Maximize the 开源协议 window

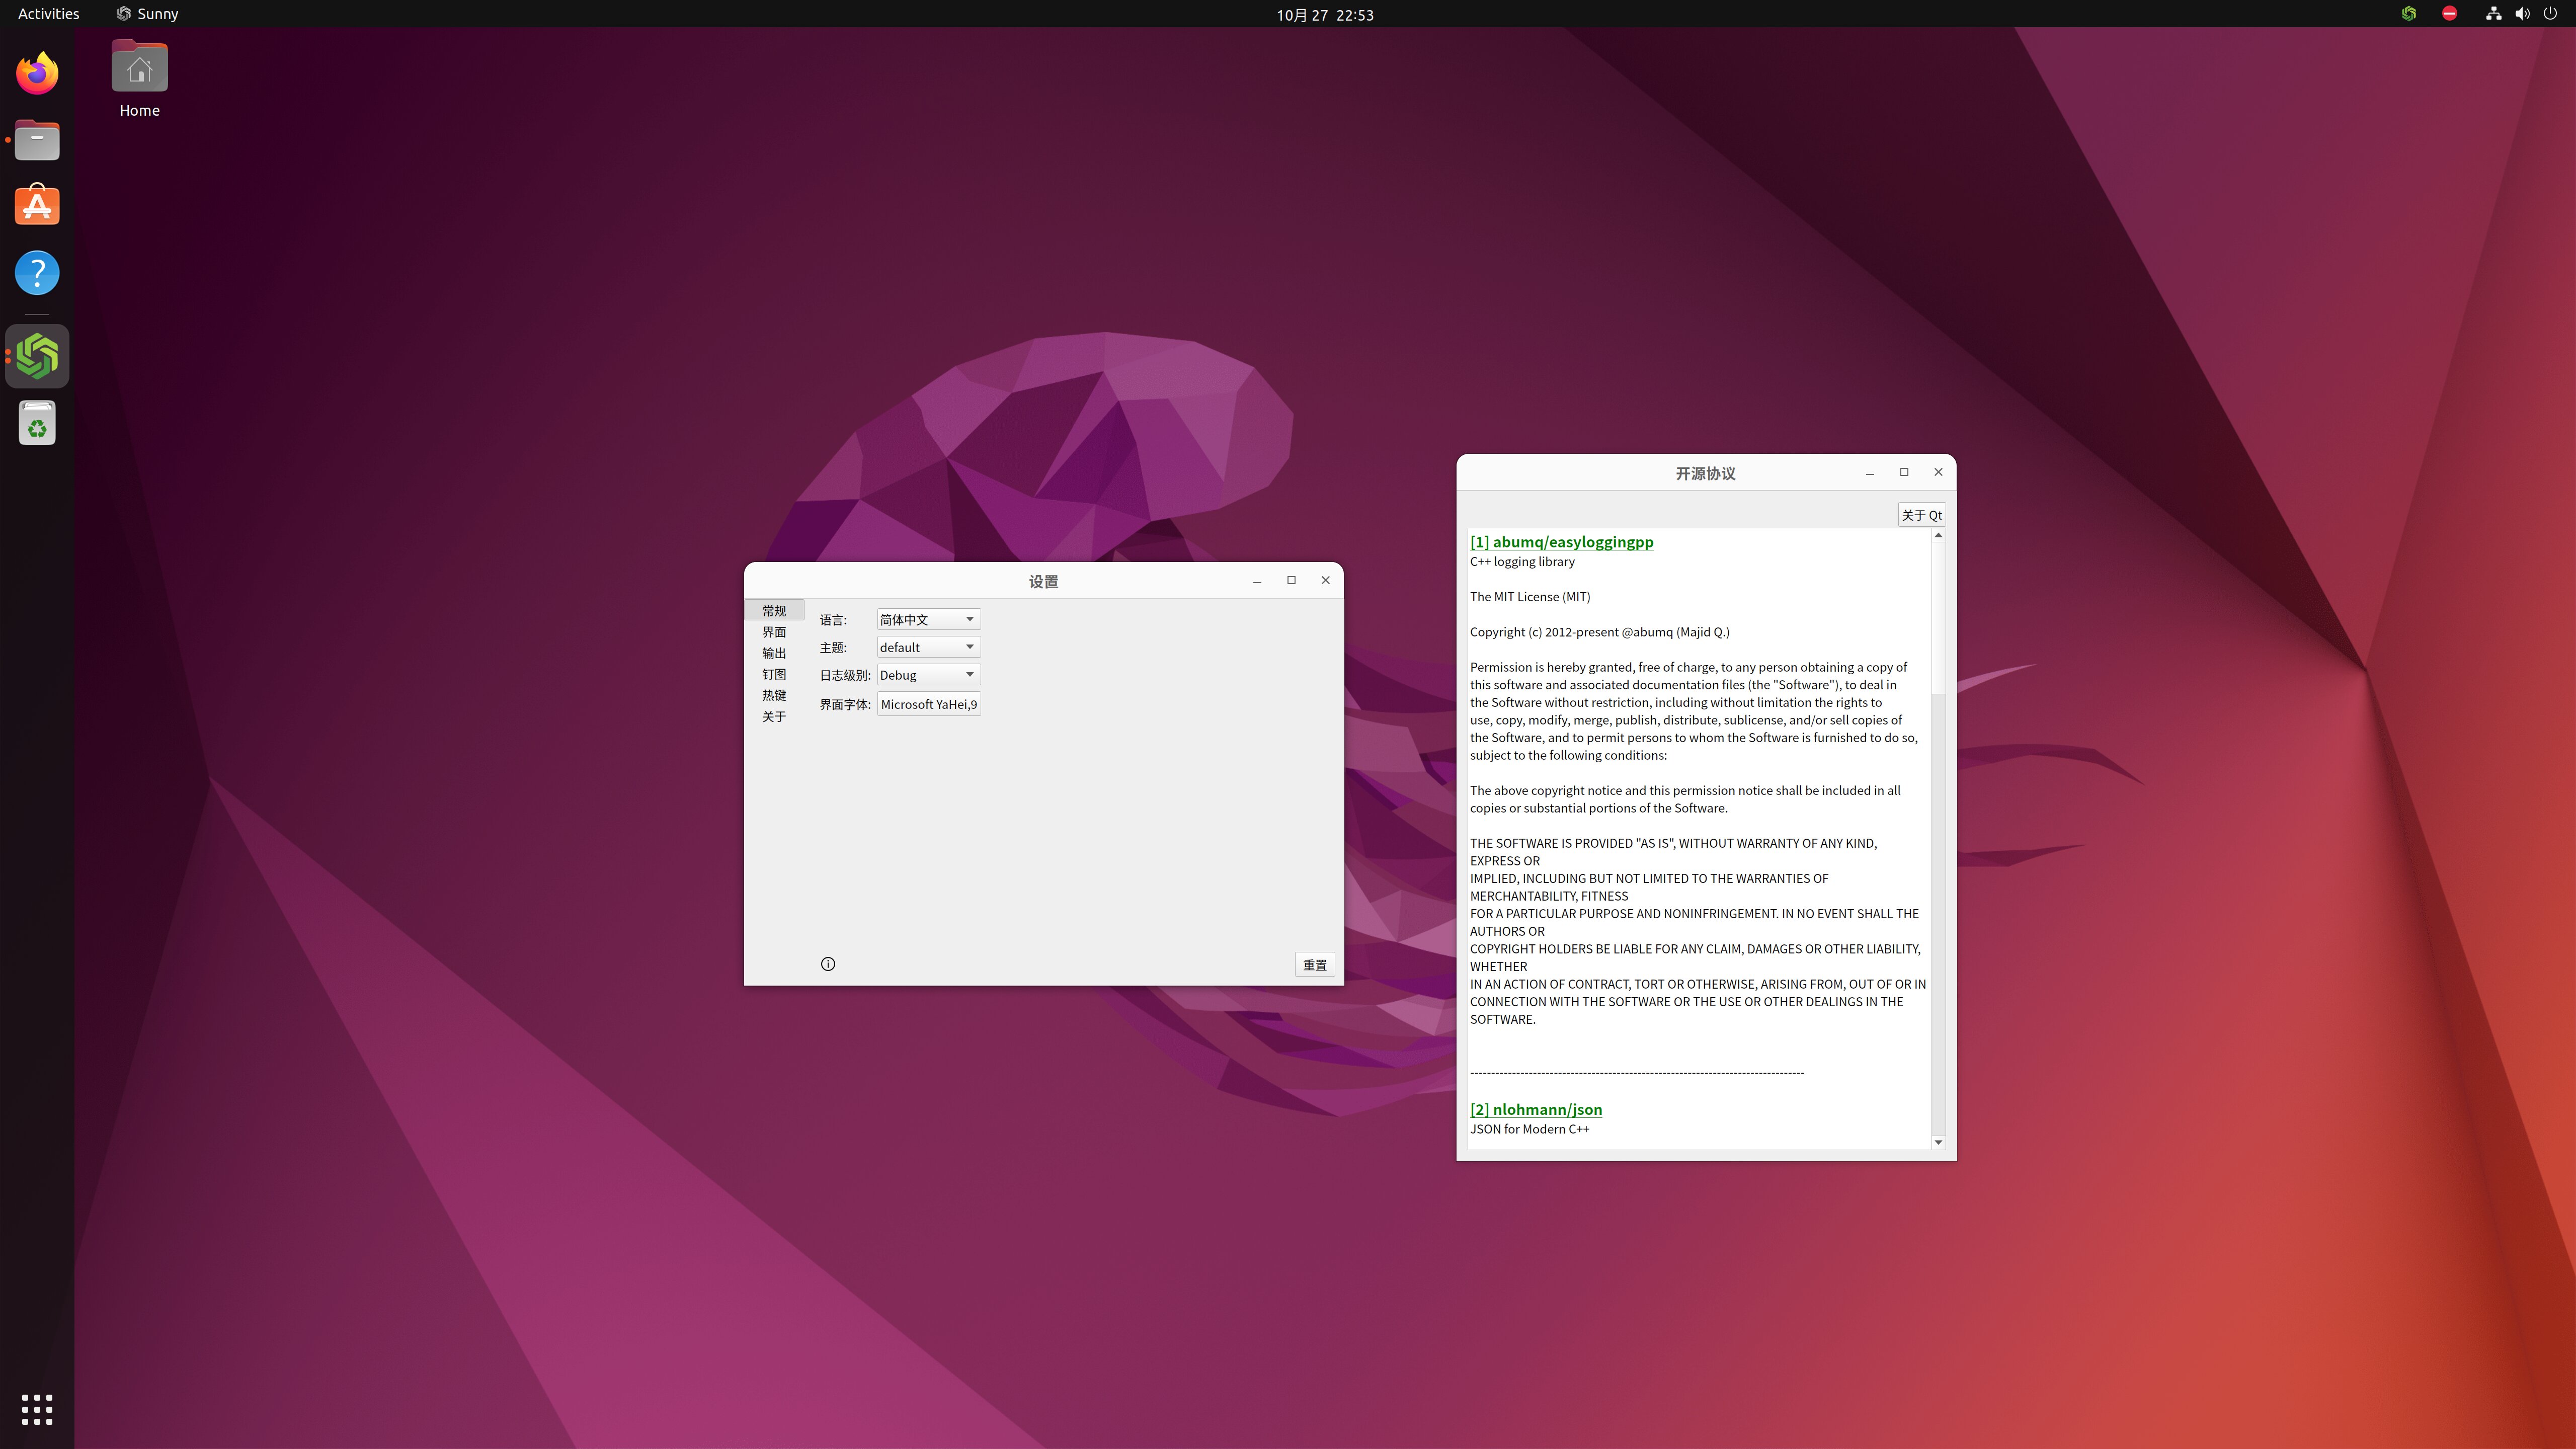[1904, 472]
